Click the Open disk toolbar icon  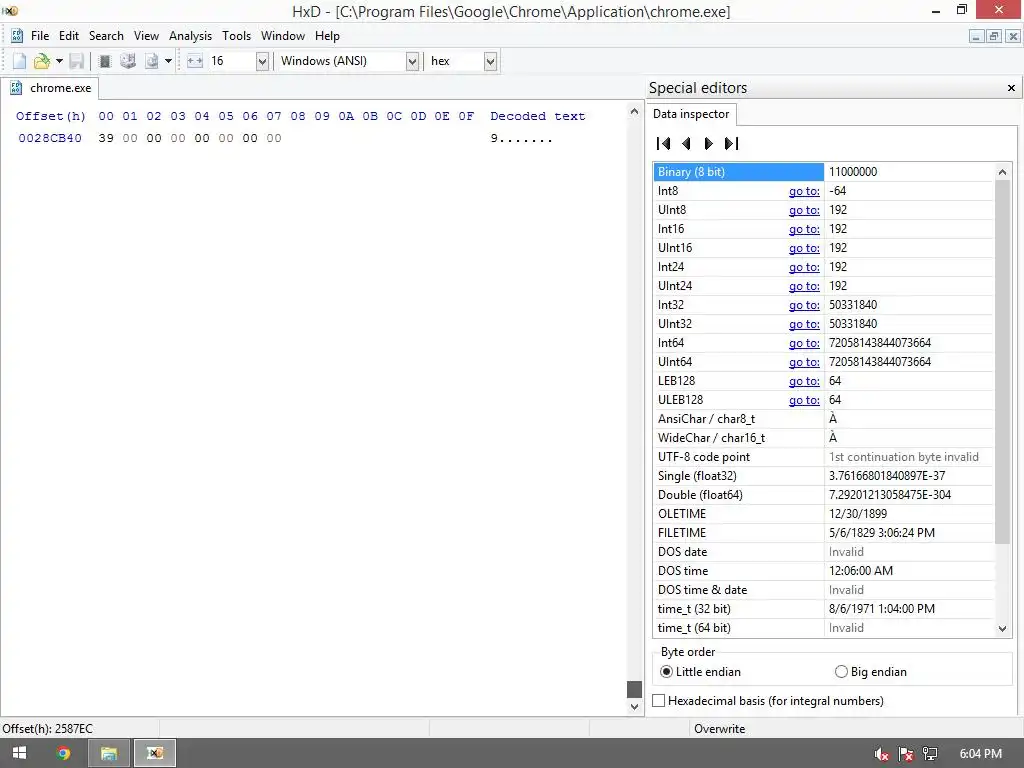[x=128, y=61]
